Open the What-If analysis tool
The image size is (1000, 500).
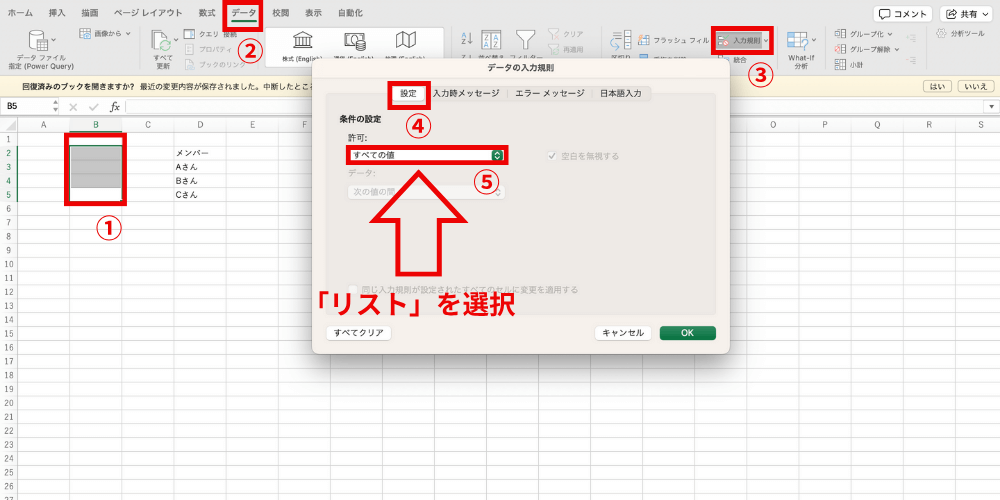click(800, 41)
